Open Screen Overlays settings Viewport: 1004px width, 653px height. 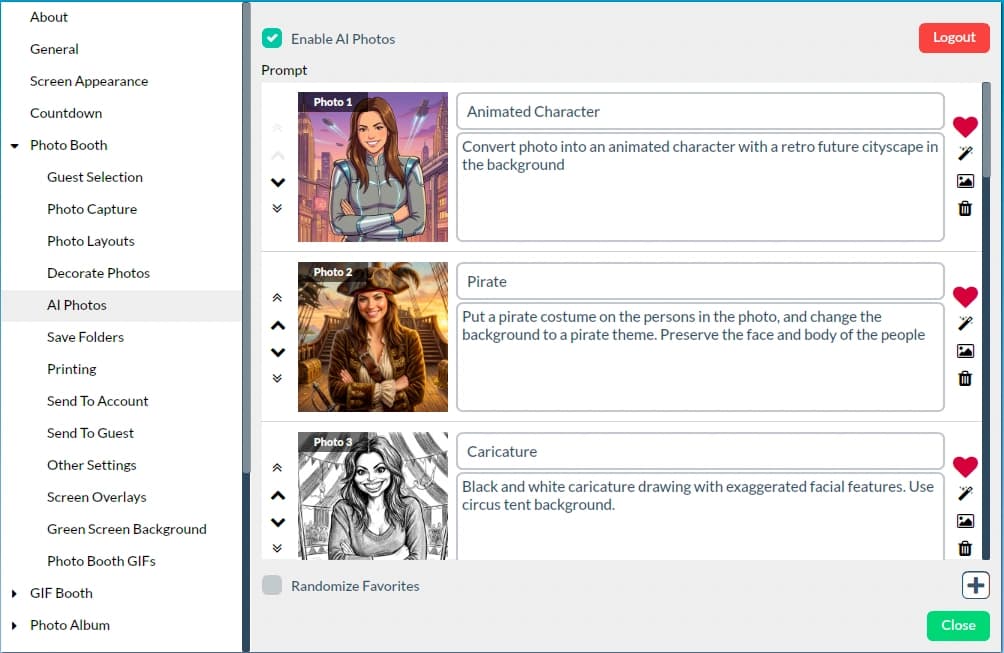[97, 497]
